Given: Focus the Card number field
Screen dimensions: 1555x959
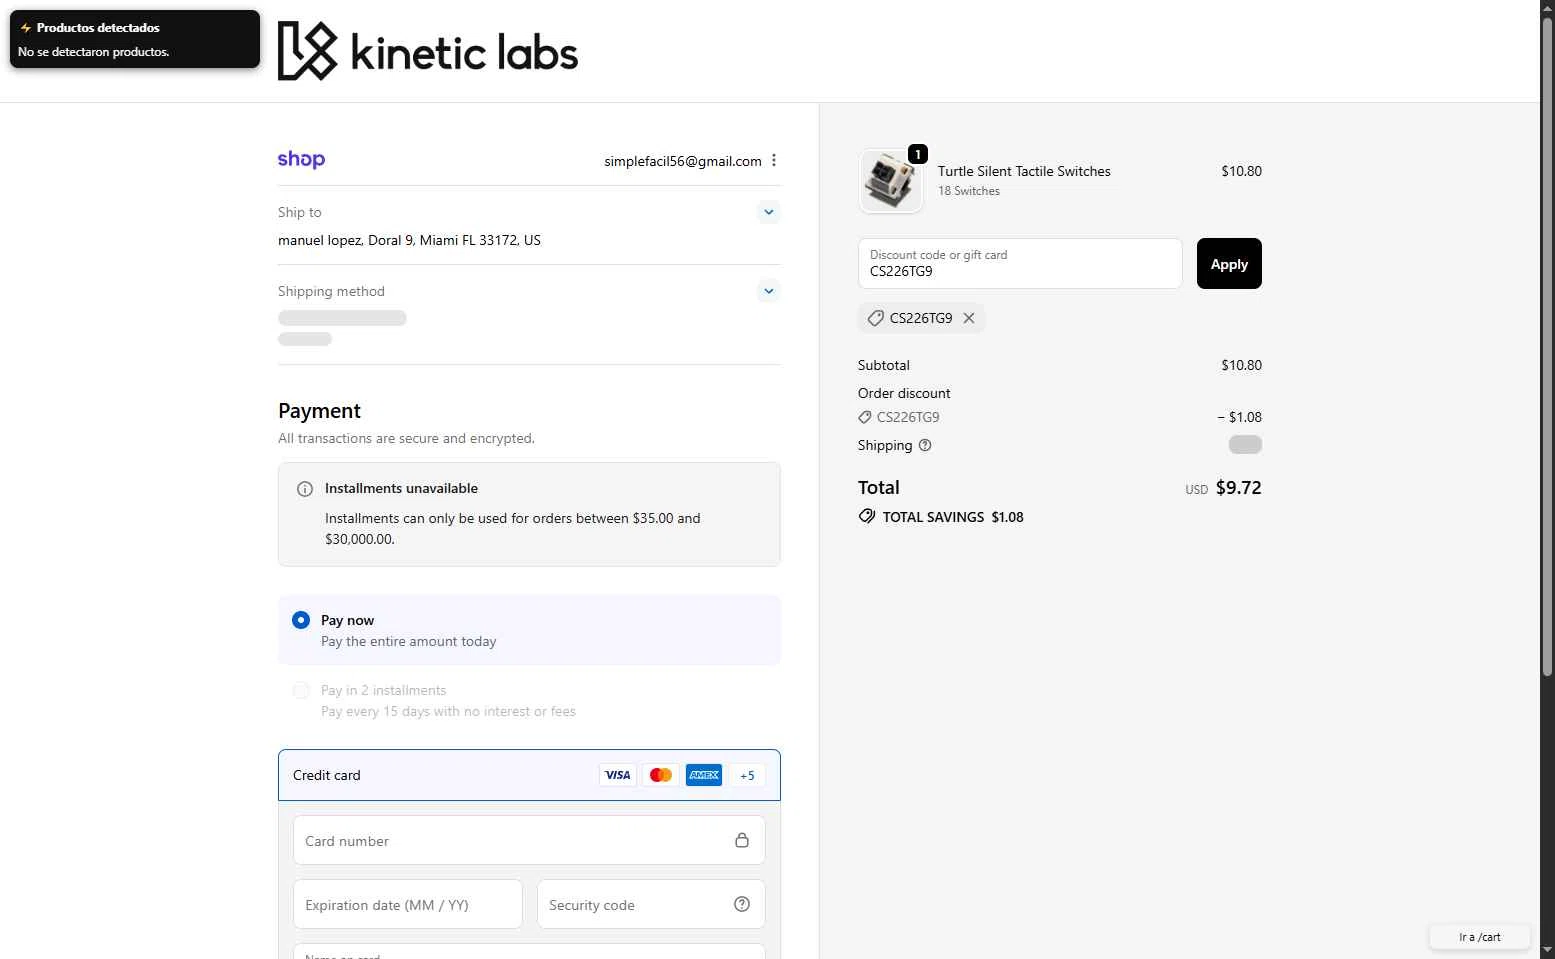Looking at the screenshot, I should coord(529,840).
